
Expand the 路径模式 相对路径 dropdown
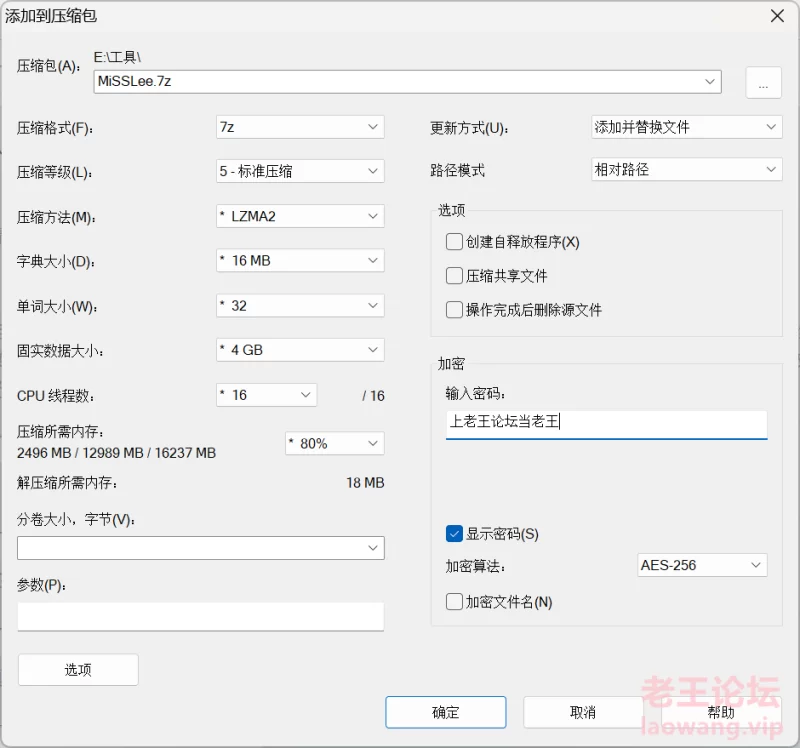686,169
